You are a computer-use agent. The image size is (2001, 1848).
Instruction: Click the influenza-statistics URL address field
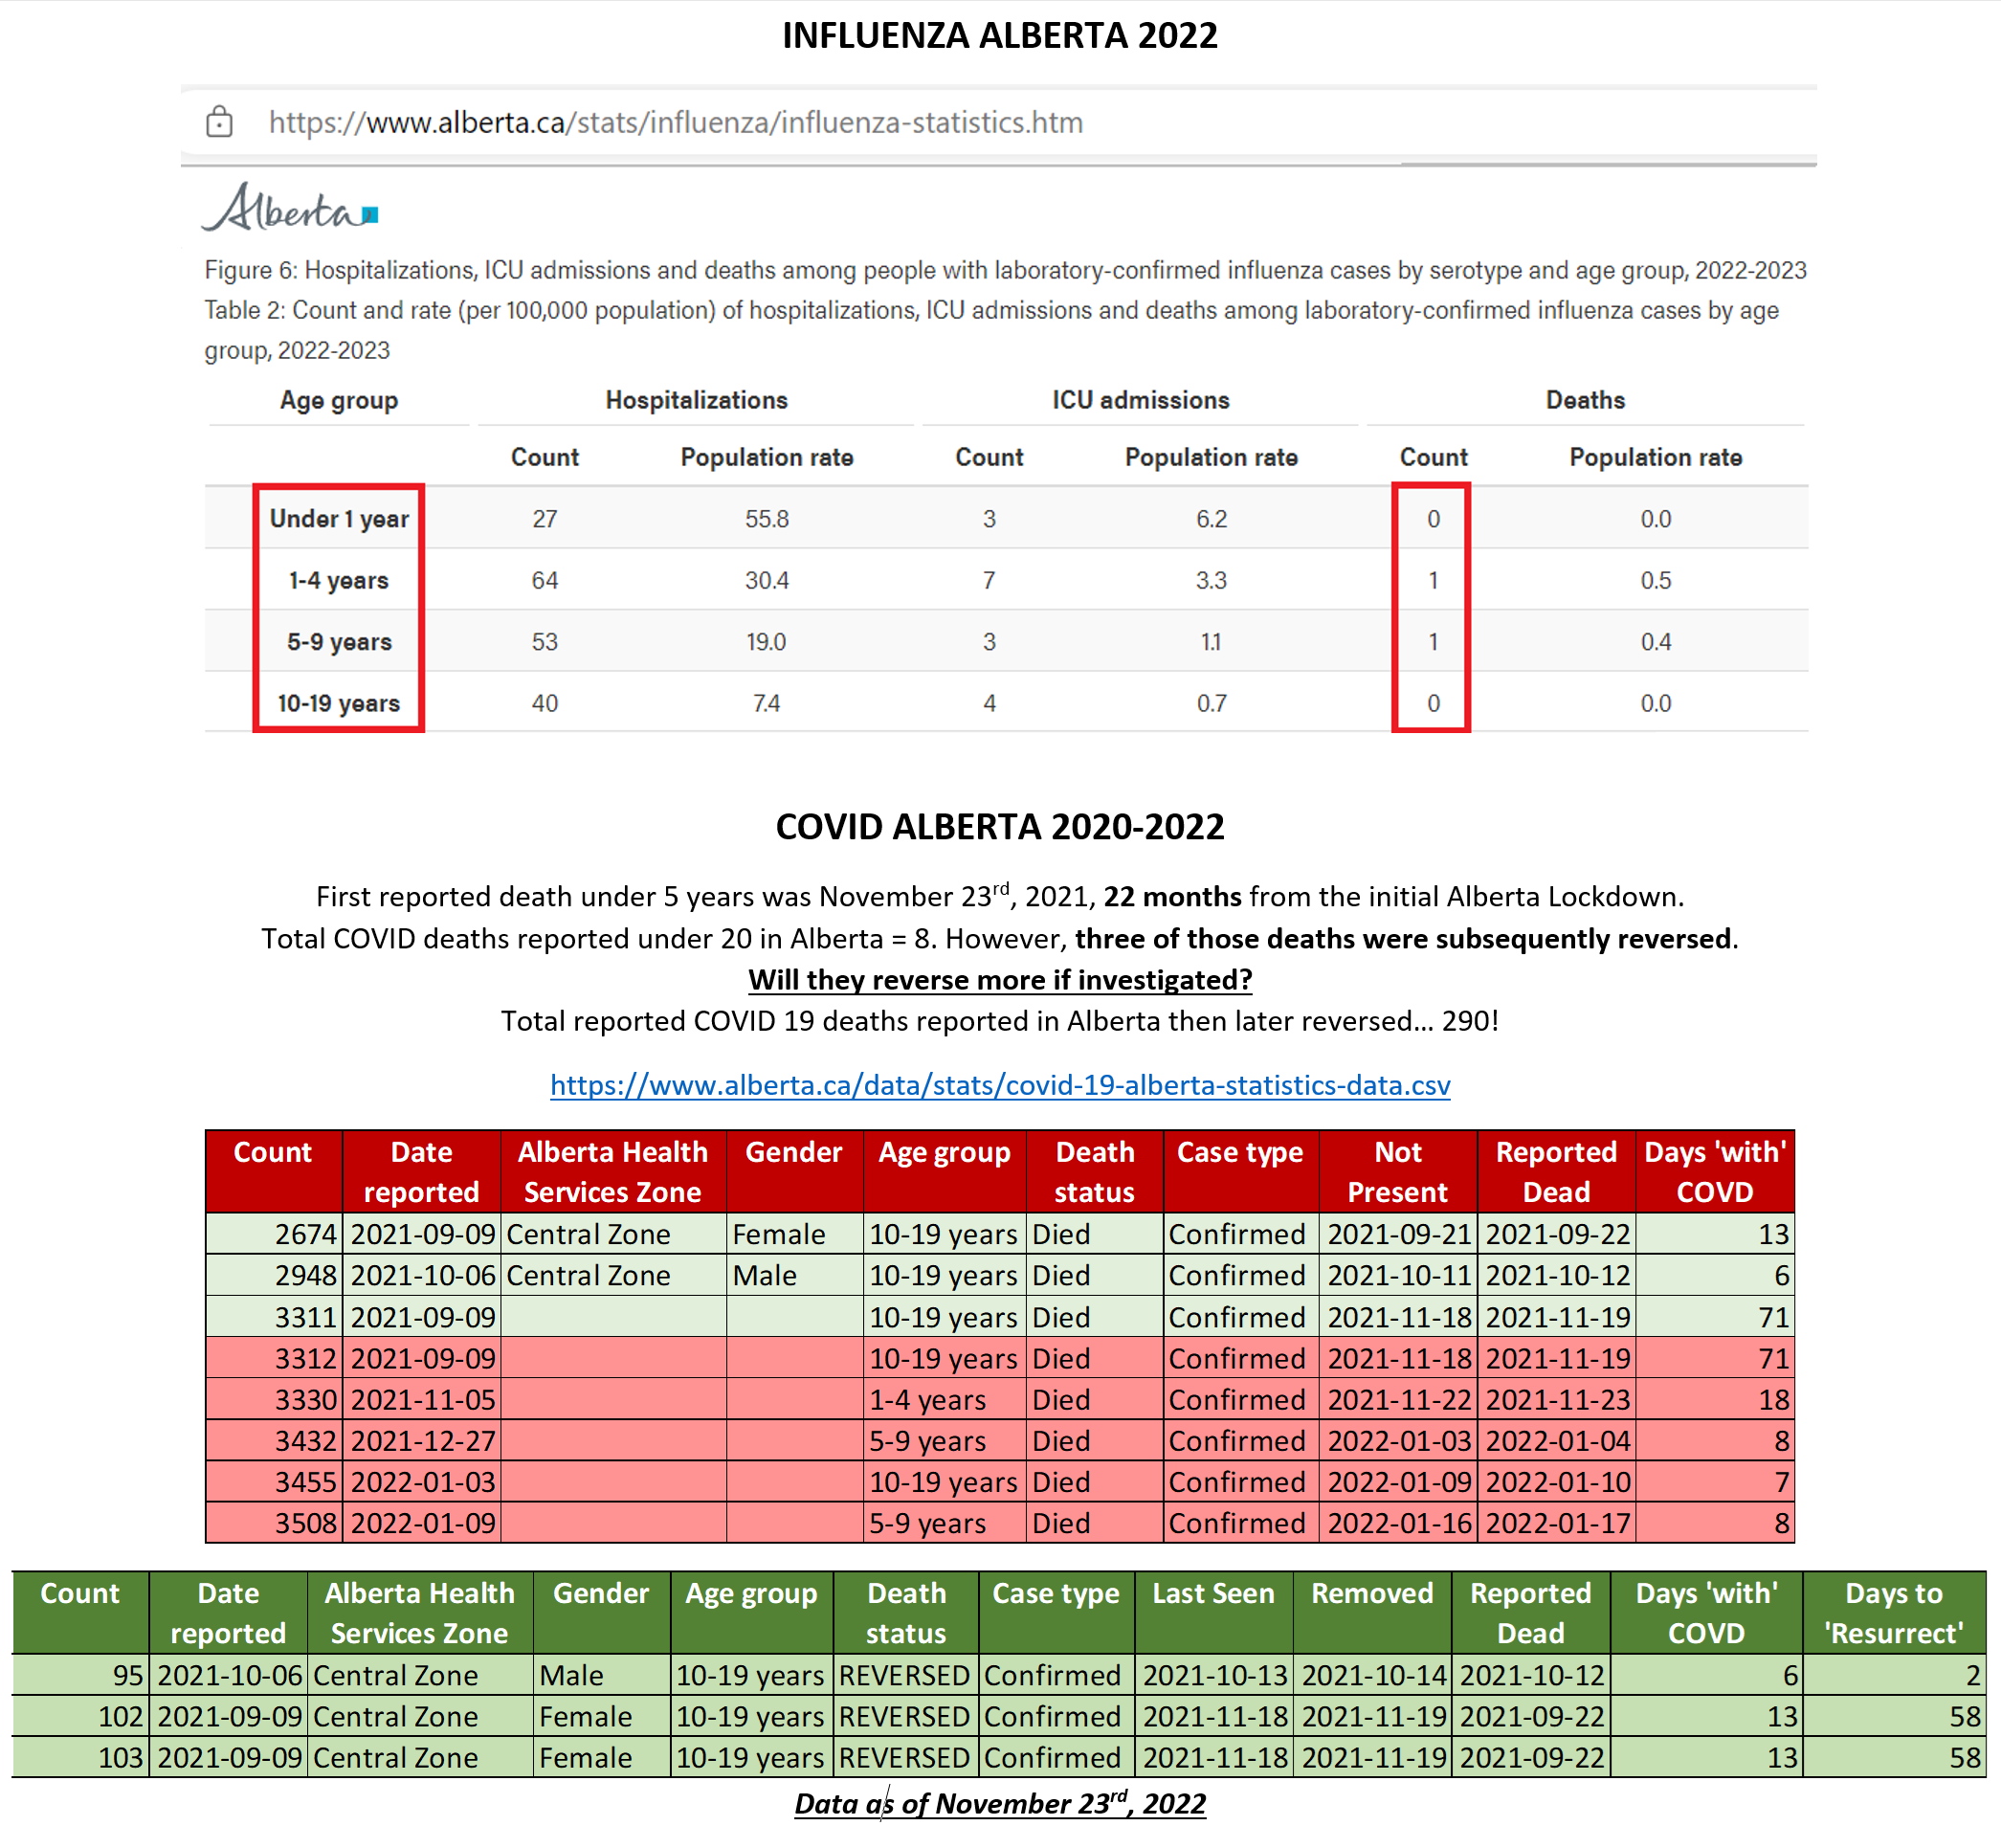[x=675, y=122]
